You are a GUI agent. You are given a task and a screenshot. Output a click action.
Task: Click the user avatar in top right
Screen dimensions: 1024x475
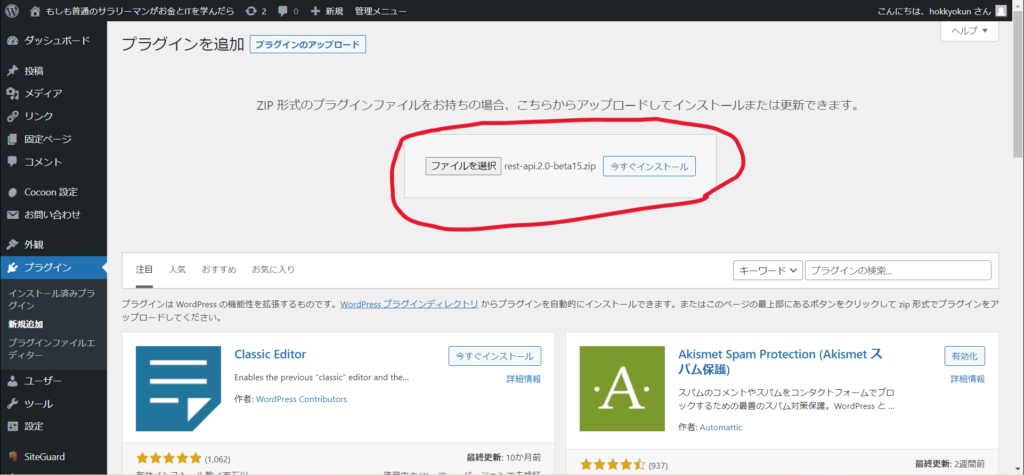pyautogui.click(x=1000, y=10)
